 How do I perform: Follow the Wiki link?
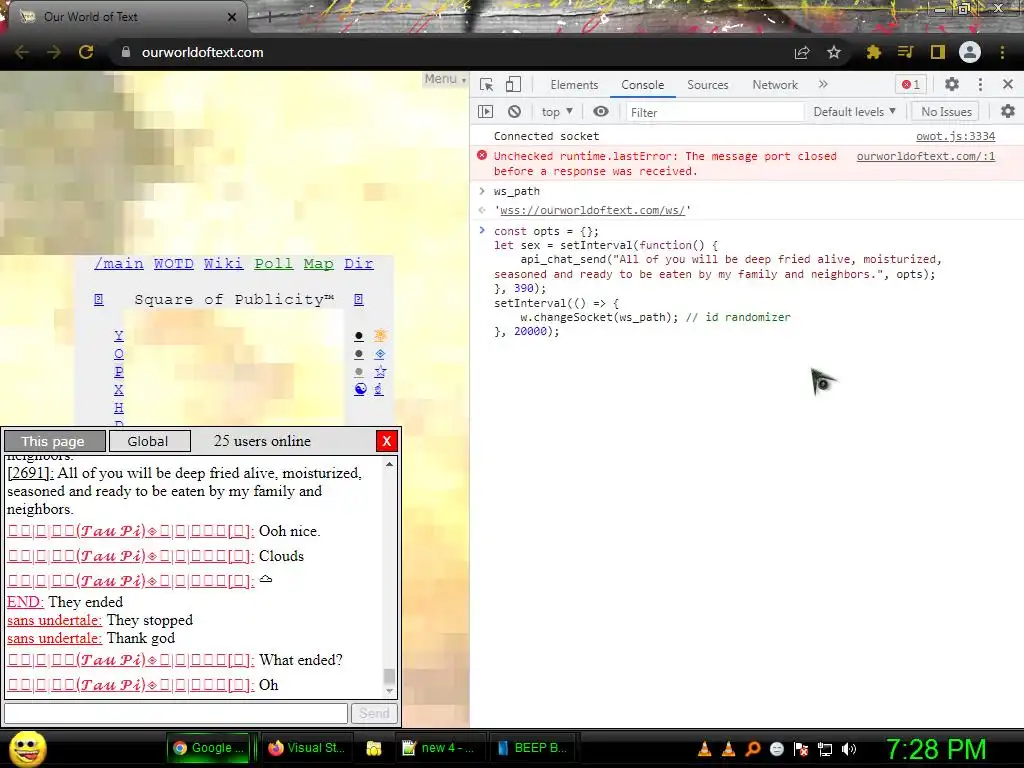(x=223, y=263)
